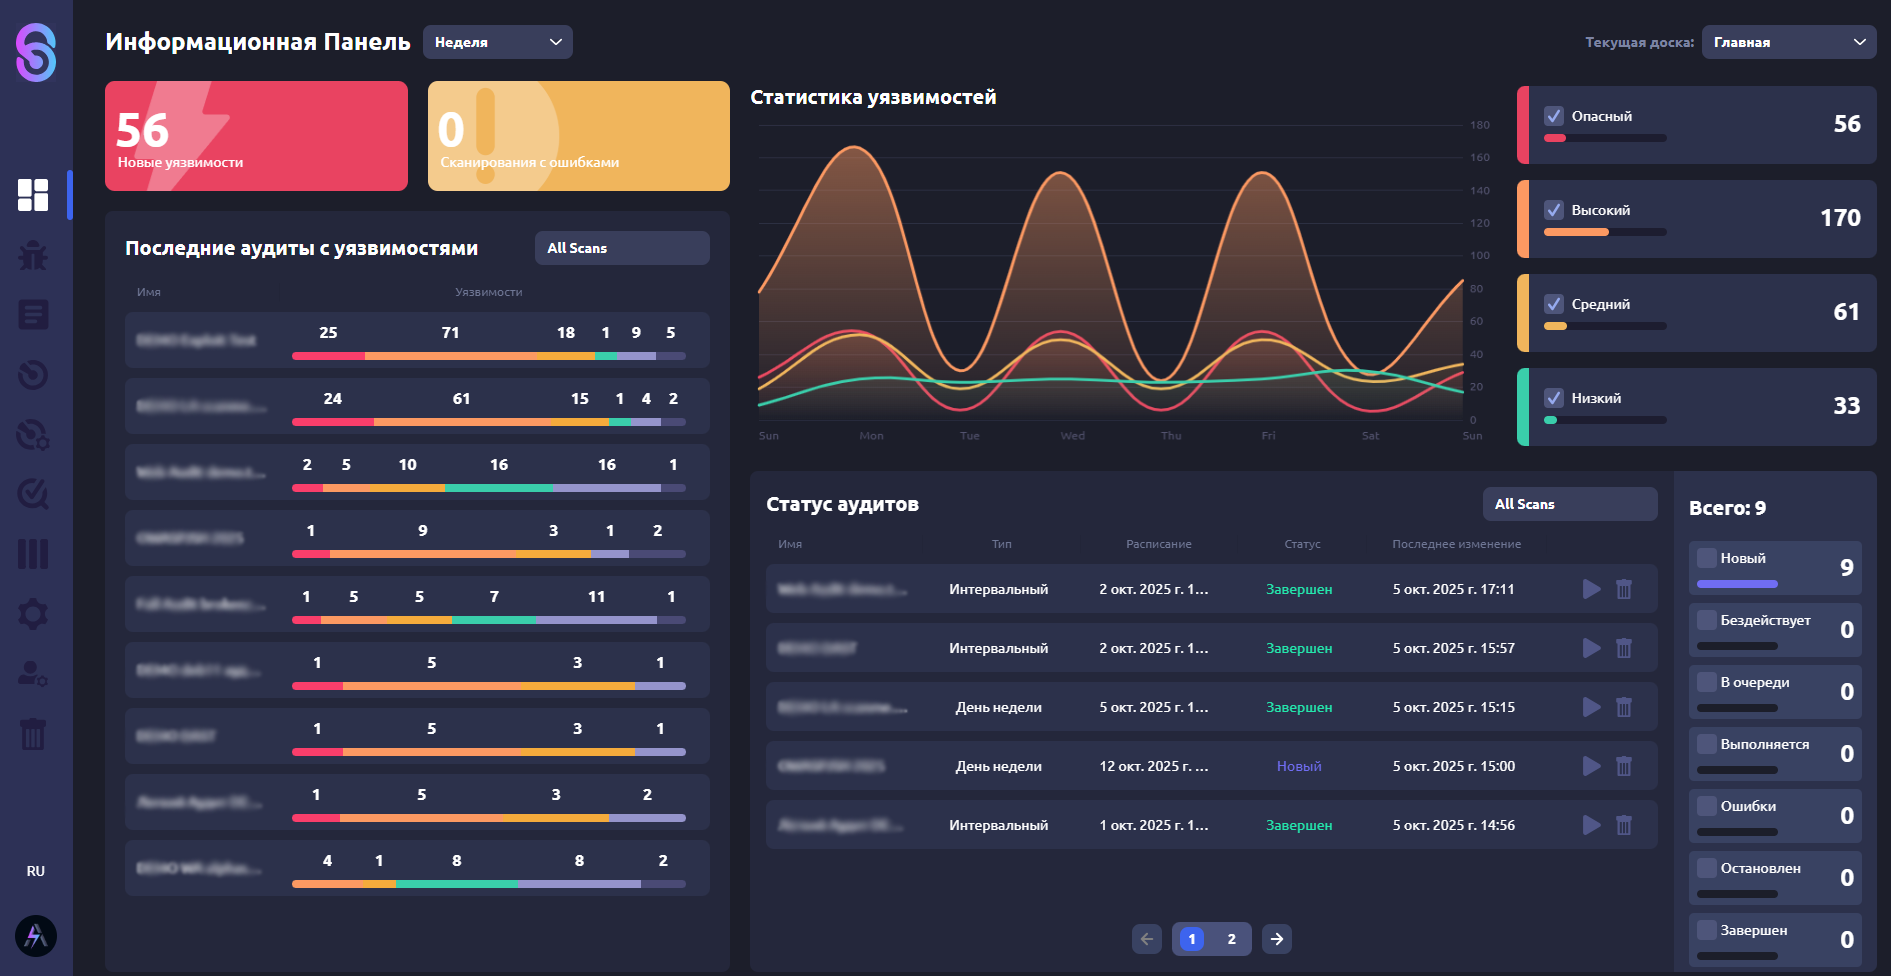Delete the audit last changed 15:00
The image size is (1891, 976).
coord(1624,766)
